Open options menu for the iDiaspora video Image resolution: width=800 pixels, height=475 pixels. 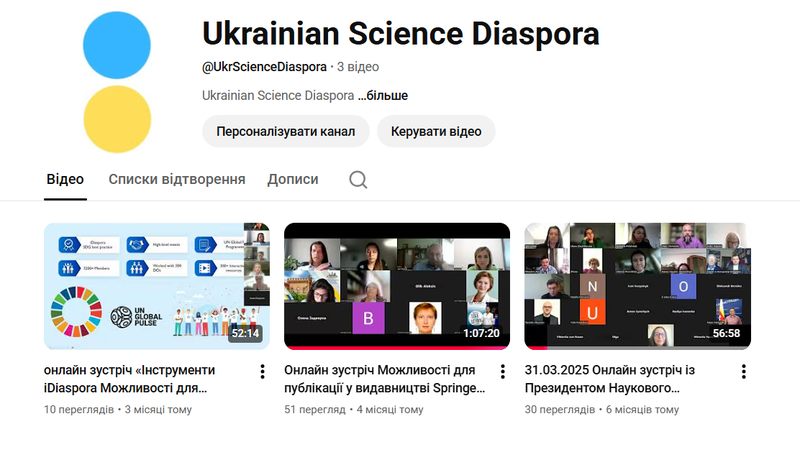coord(262,372)
